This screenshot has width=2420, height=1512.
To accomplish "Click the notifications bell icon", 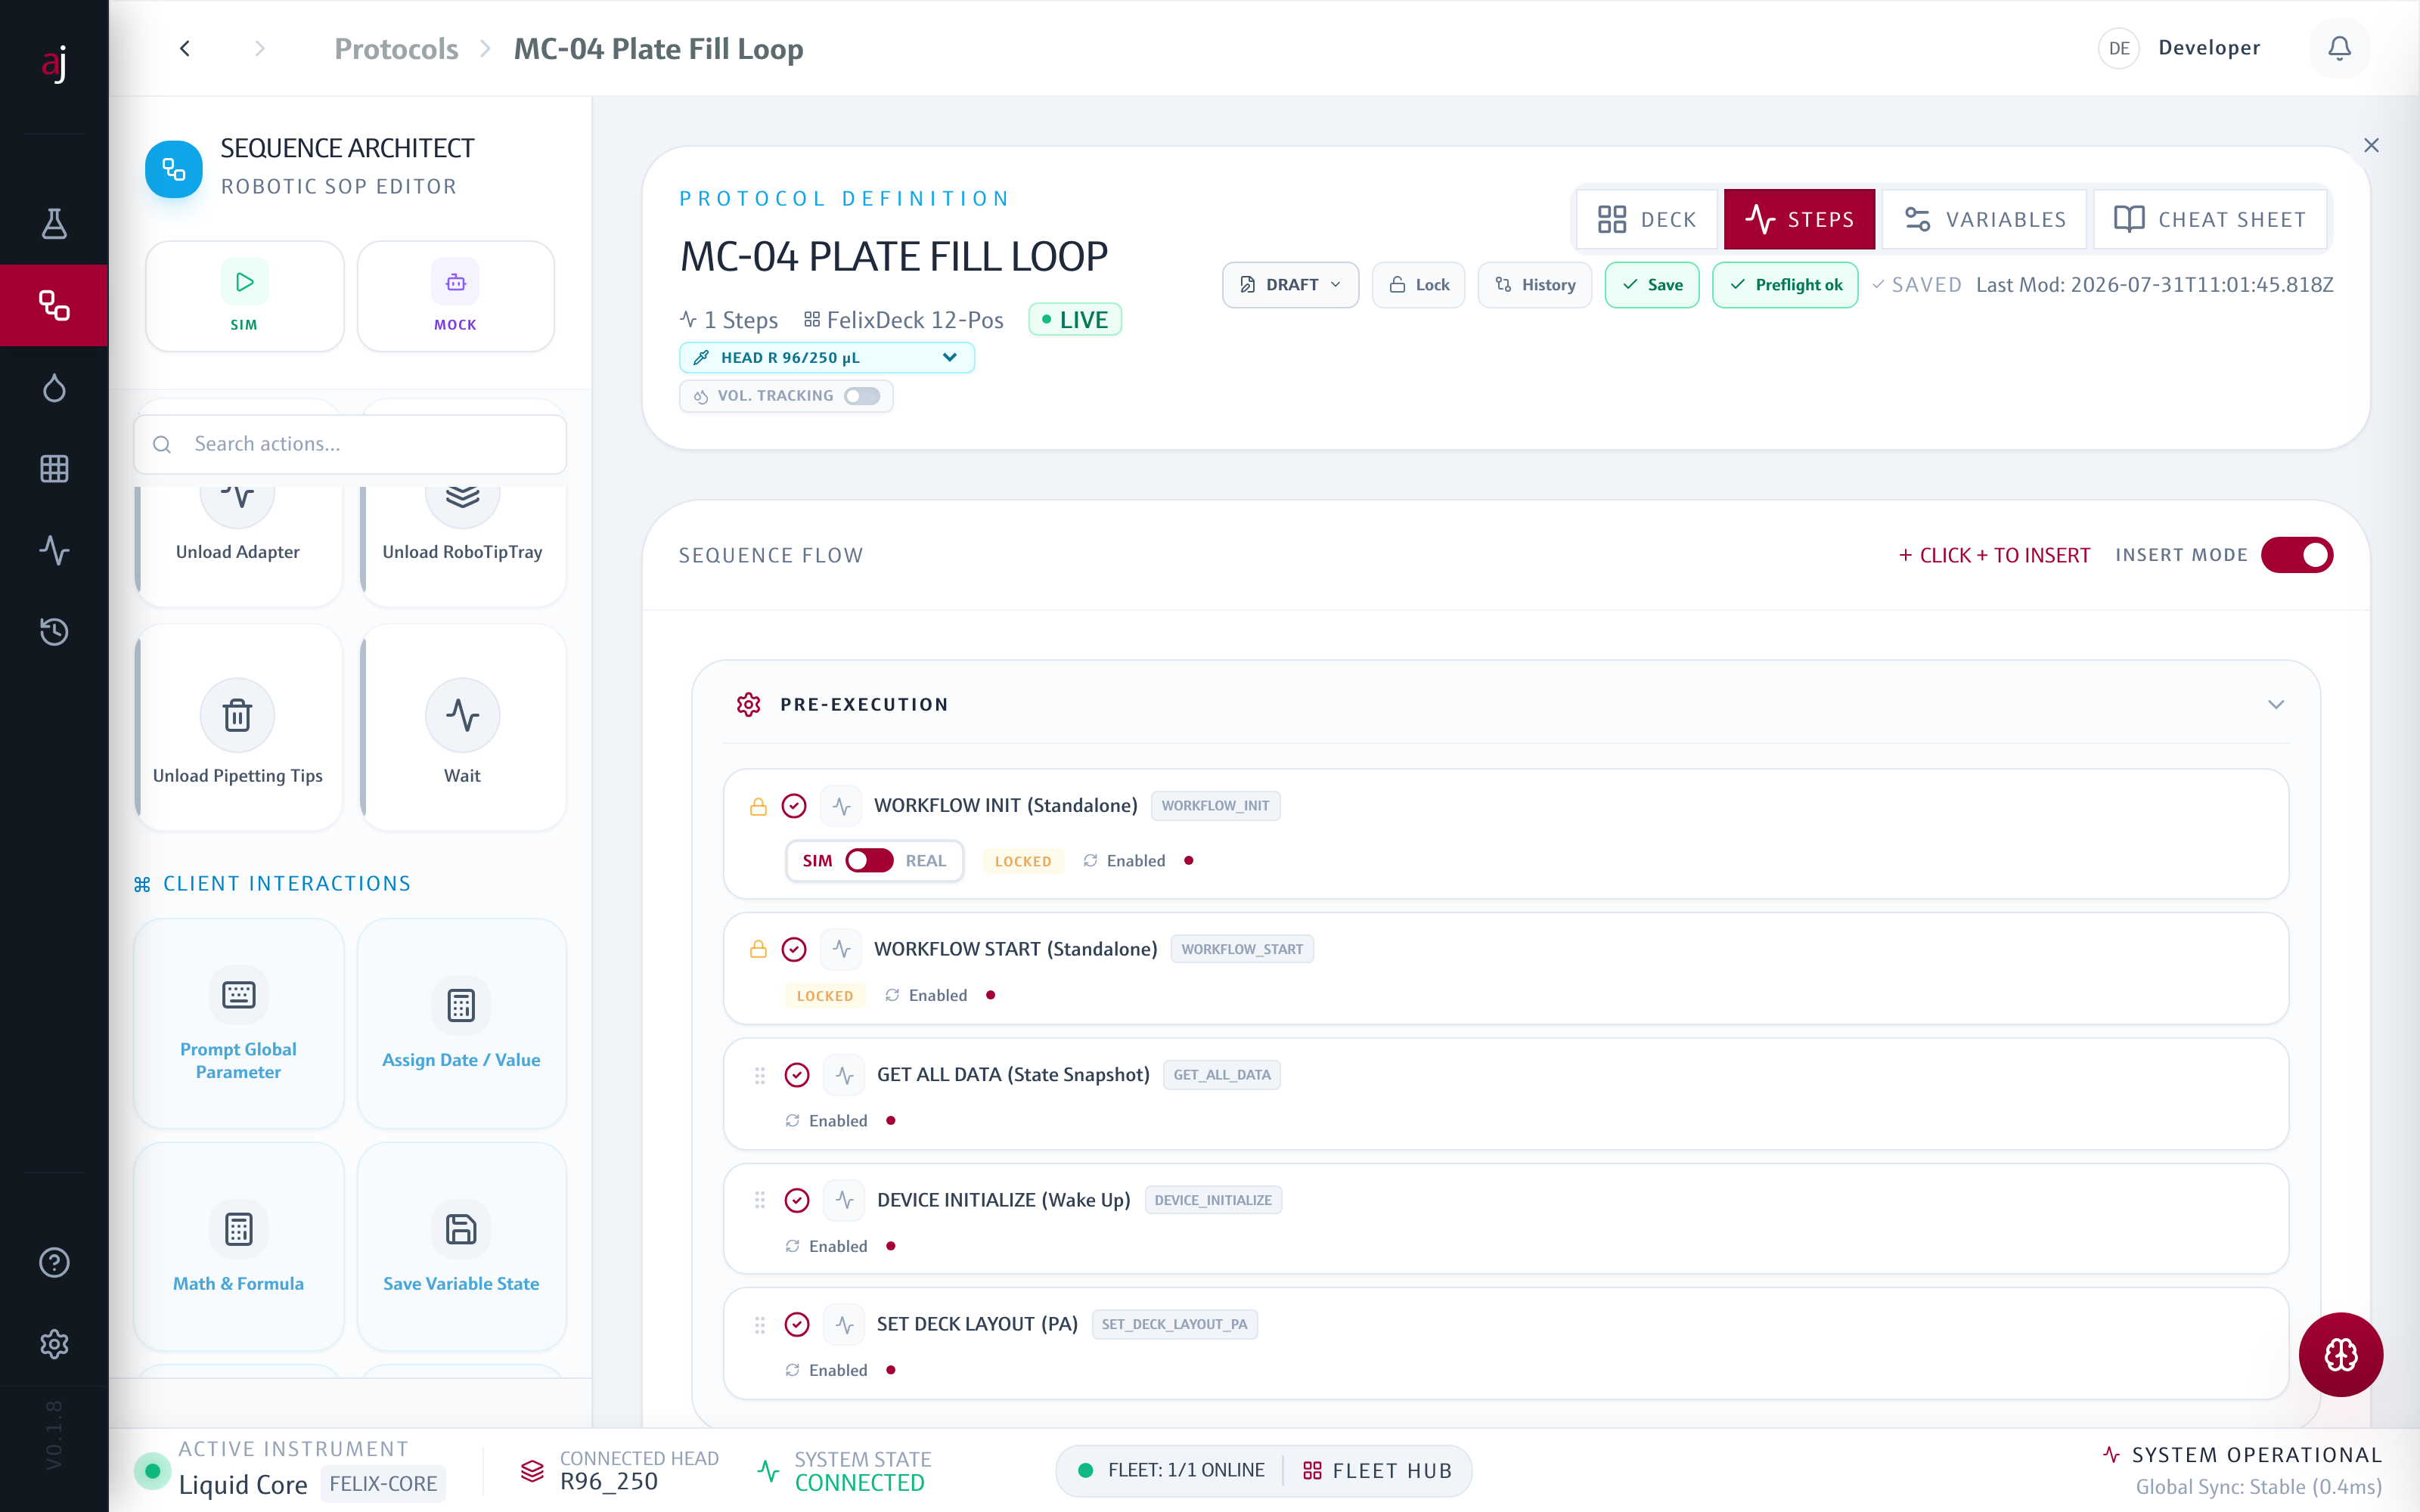I will coord(2339,48).
